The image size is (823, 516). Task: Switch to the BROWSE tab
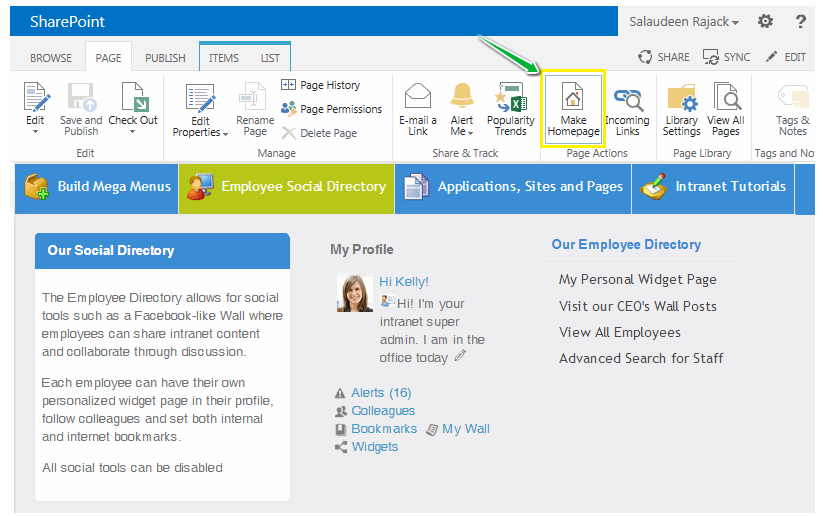pos(51,58)
